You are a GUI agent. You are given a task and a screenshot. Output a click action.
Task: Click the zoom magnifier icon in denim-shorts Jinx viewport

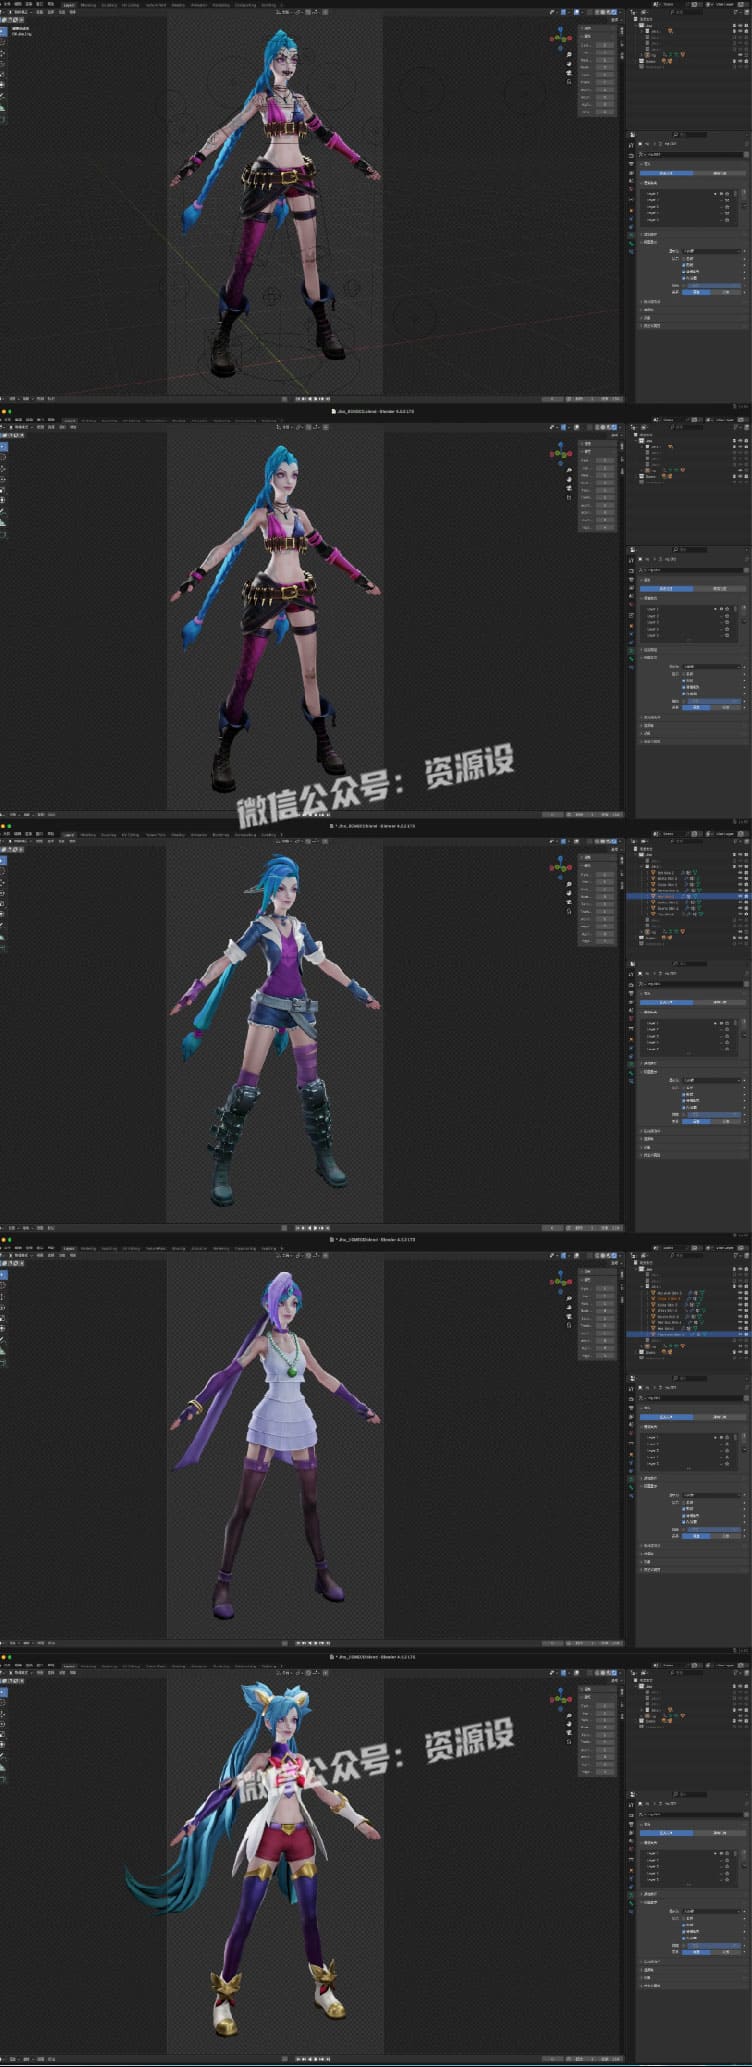click(569, 884)
